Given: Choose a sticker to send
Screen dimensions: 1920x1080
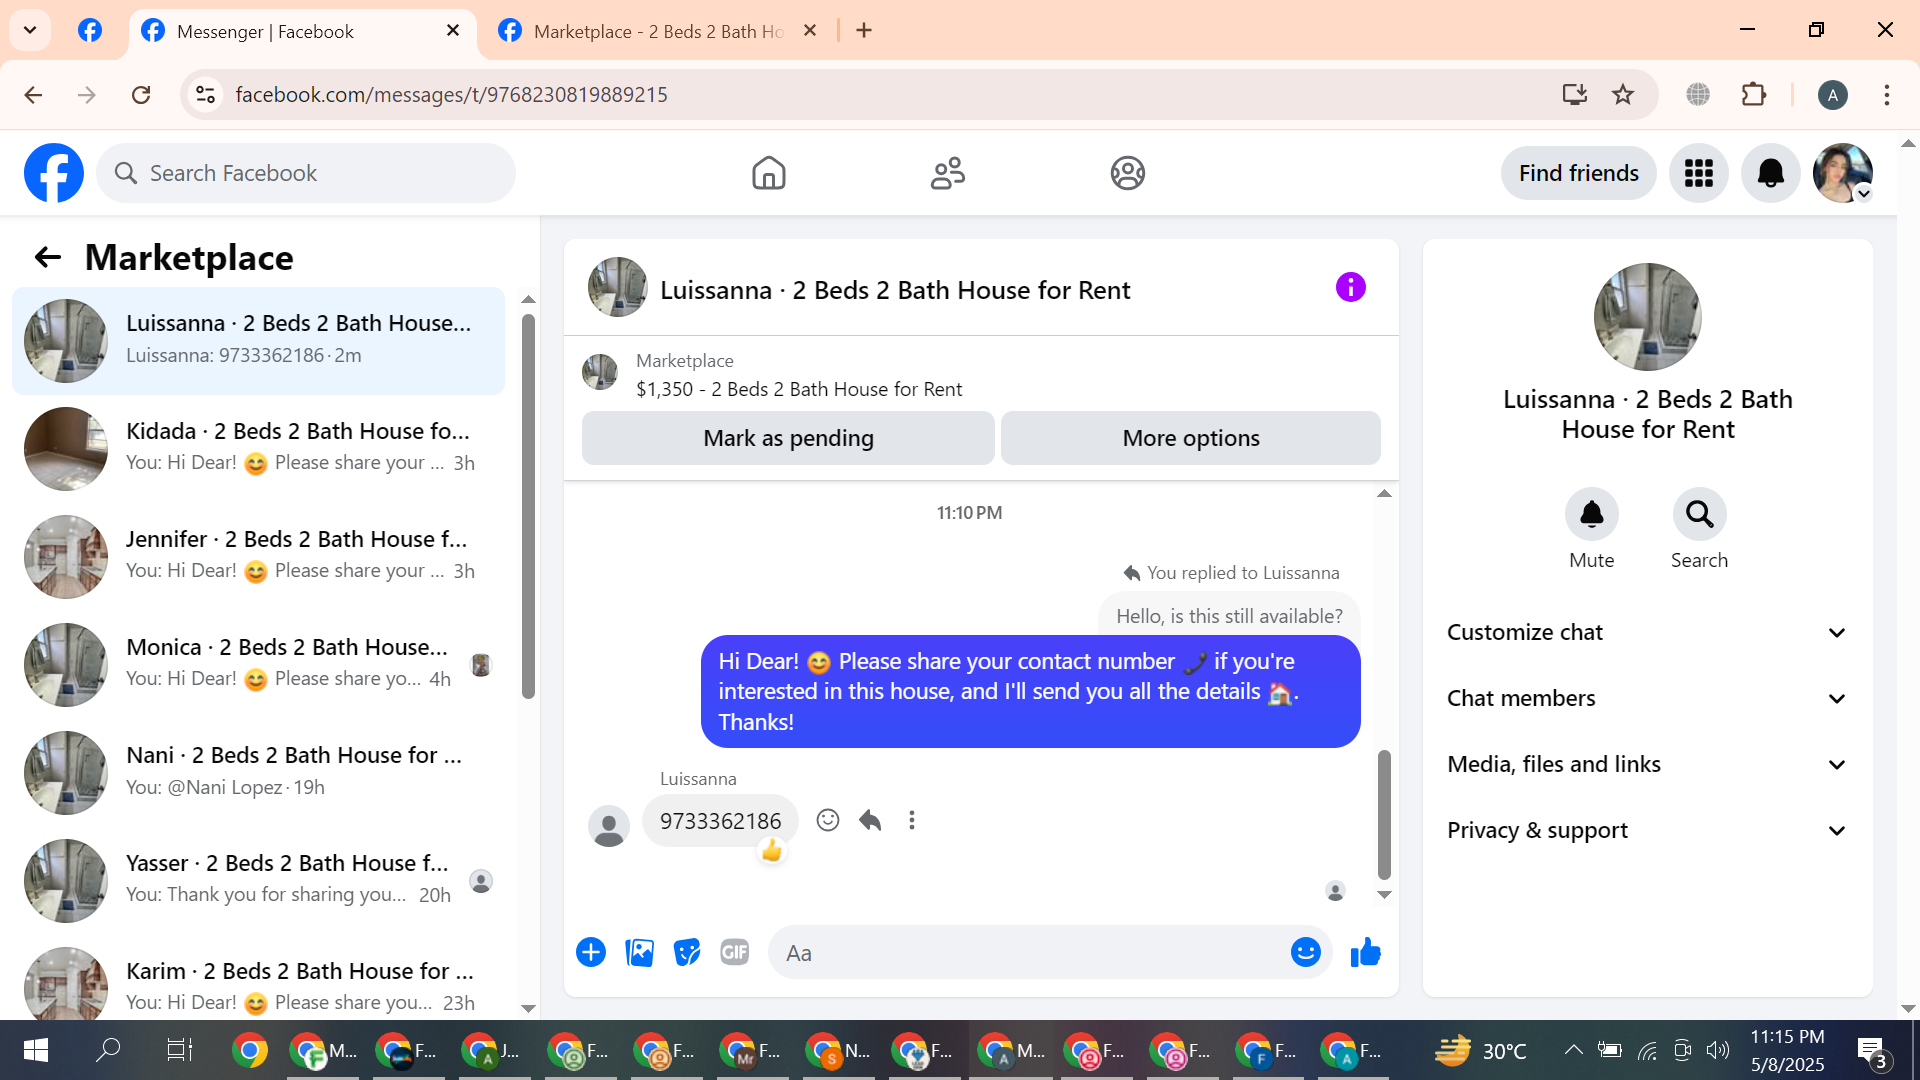Looking at the screenshot, I should (687, 952).
